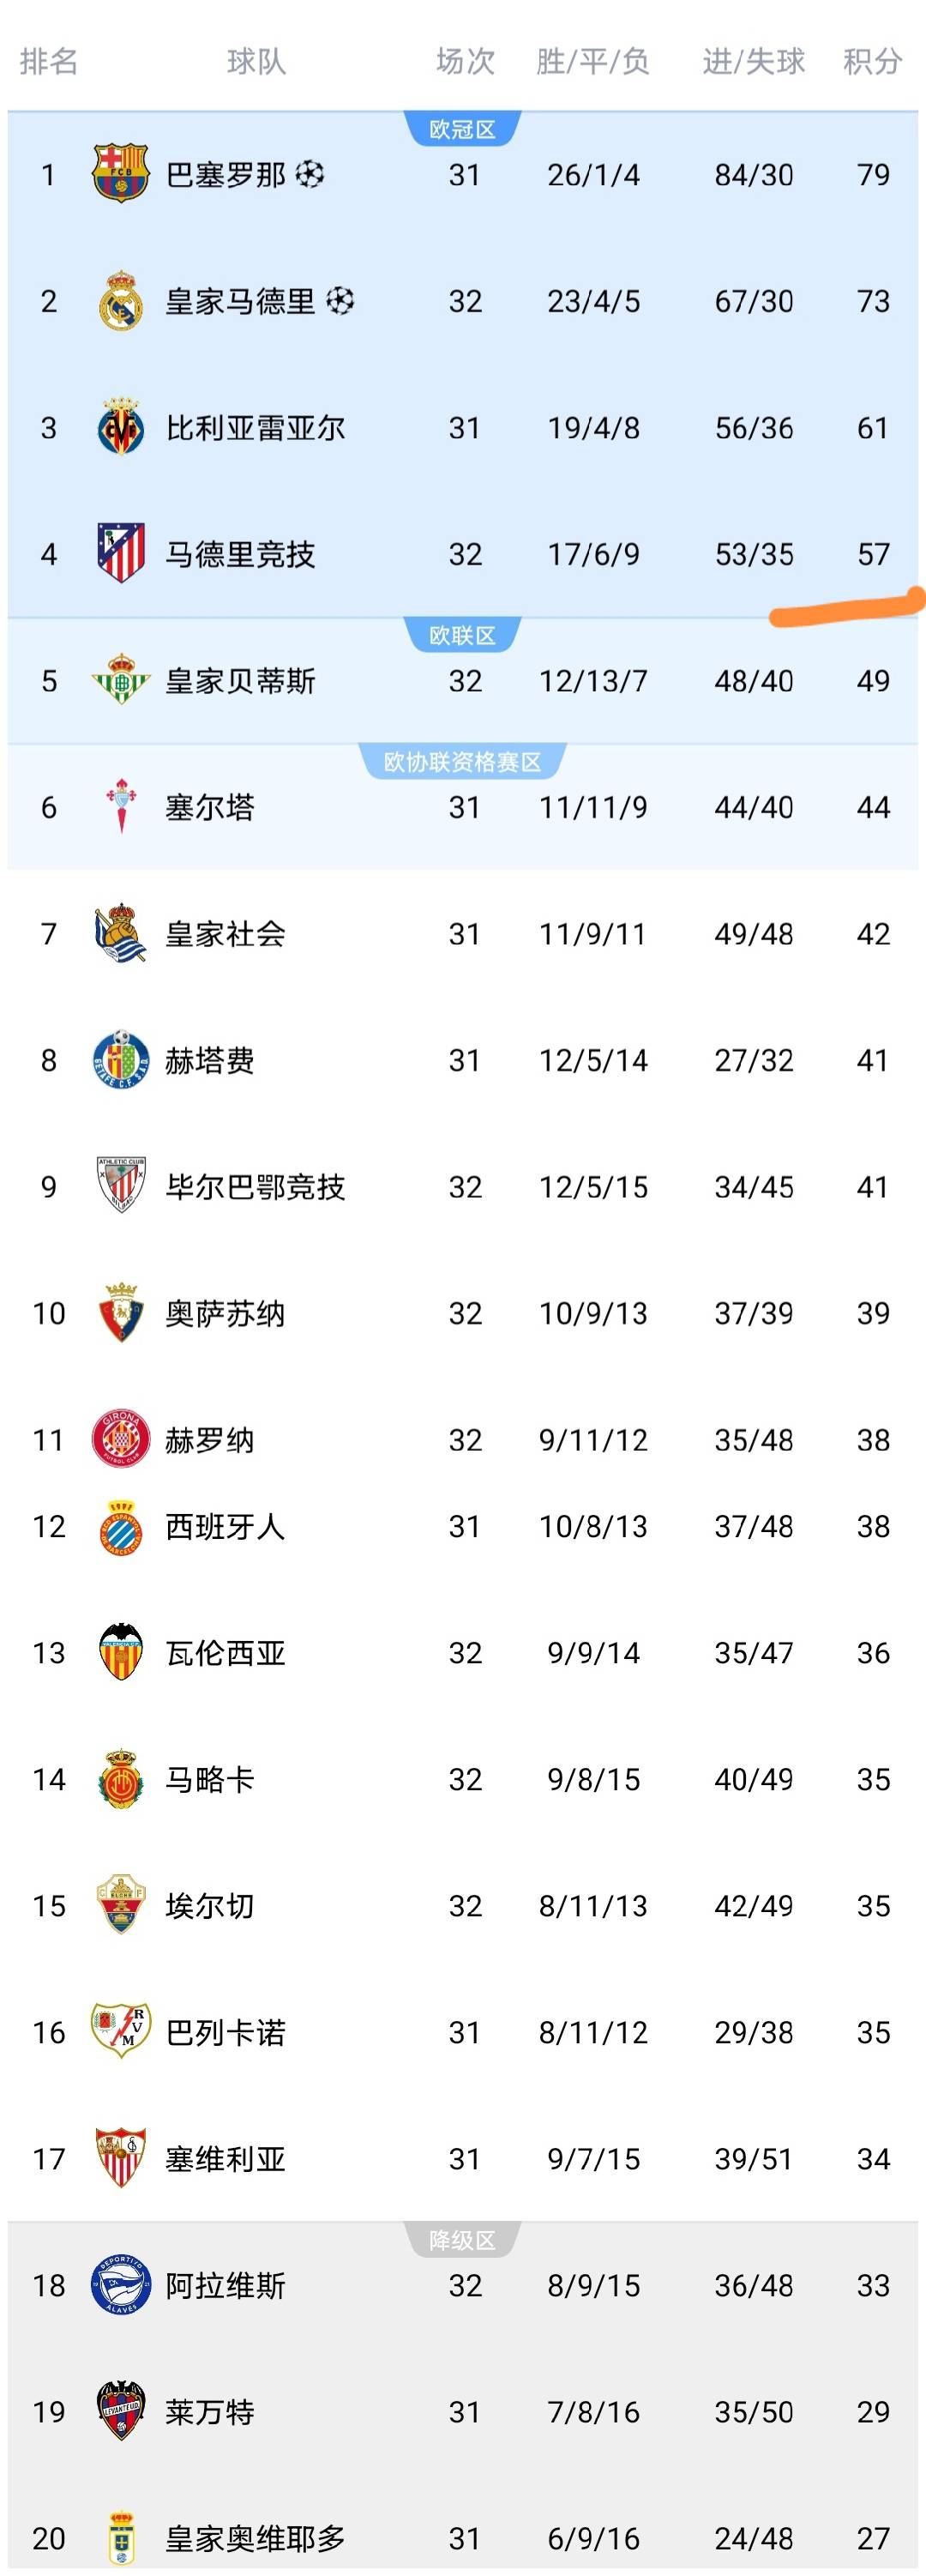The height and width of the screenshot is (2576, 926).
Task: Click the Sevilla club crest
Action: coord(120,2158)
